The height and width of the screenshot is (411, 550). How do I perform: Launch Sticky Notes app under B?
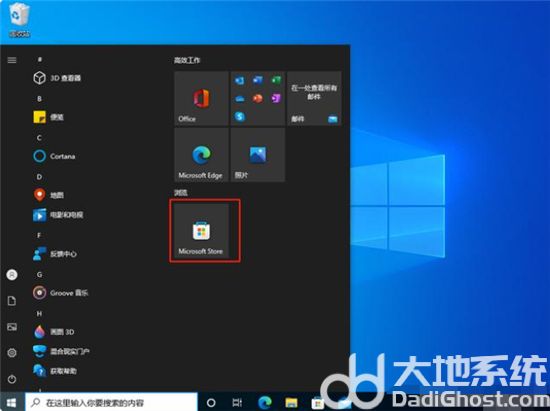point(48,117)
